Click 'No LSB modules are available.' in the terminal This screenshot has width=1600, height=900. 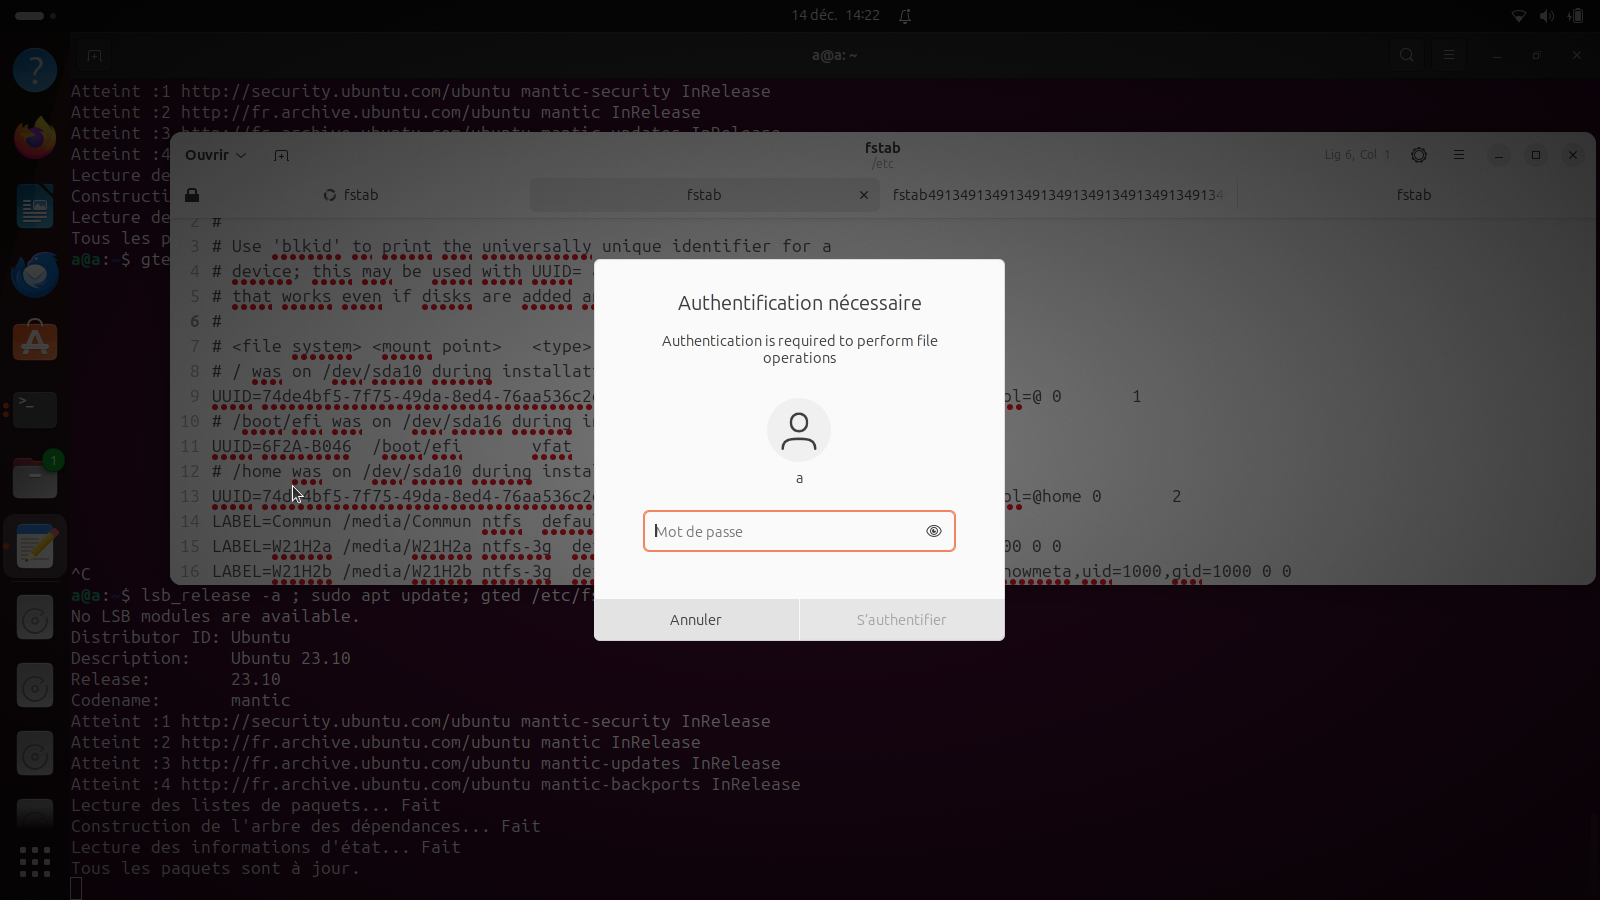(x=215, y=616)
